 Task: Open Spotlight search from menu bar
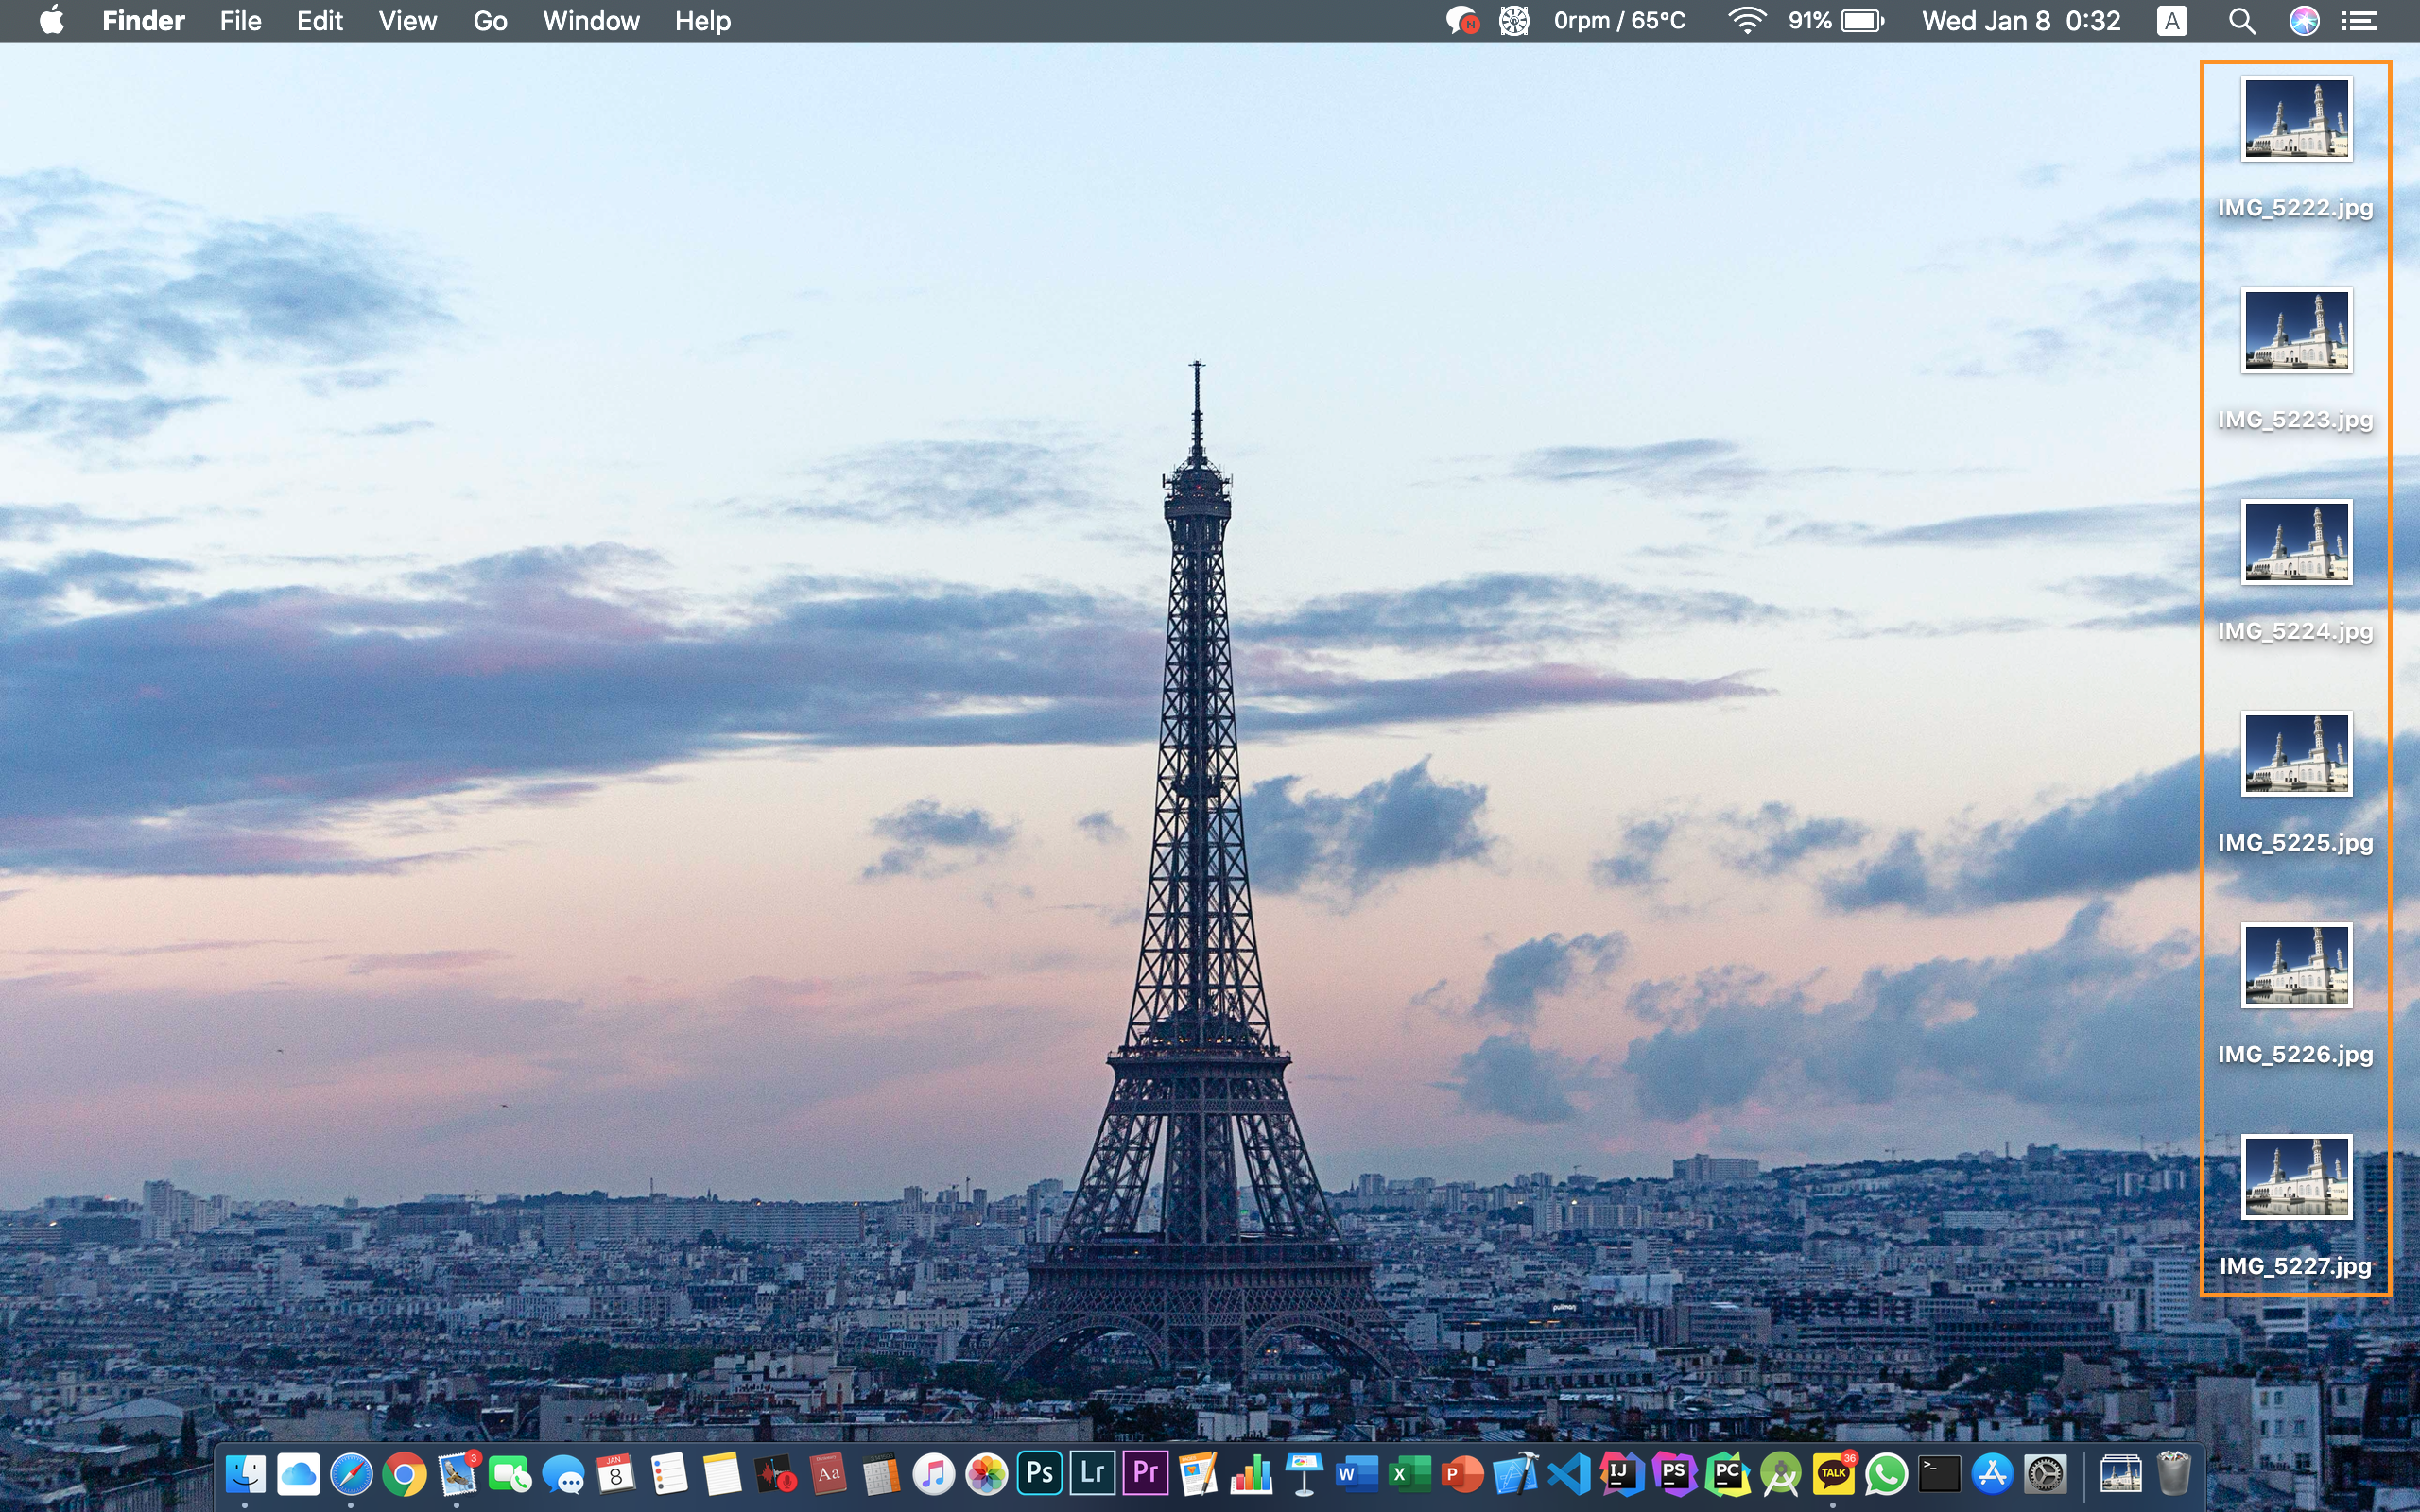click(x=2242, y=21)
